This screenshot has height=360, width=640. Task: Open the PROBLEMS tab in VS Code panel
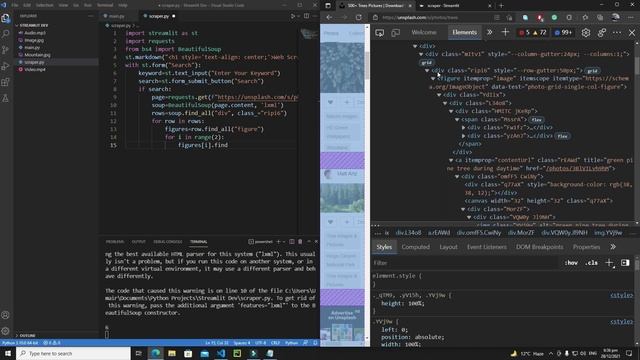115,242
